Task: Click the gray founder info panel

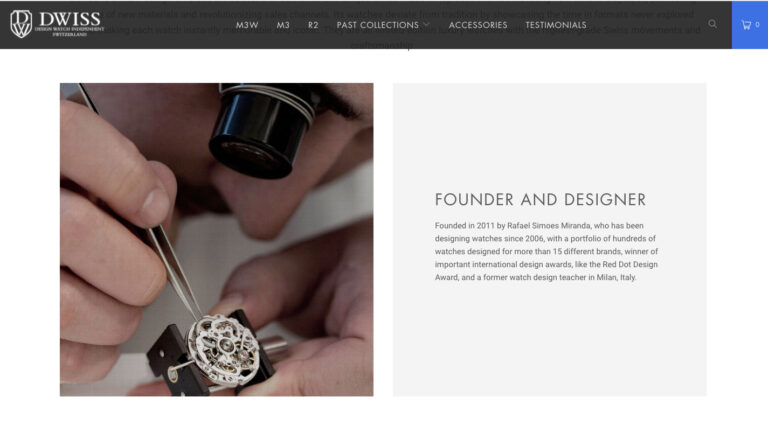Action: pos(550,239)
